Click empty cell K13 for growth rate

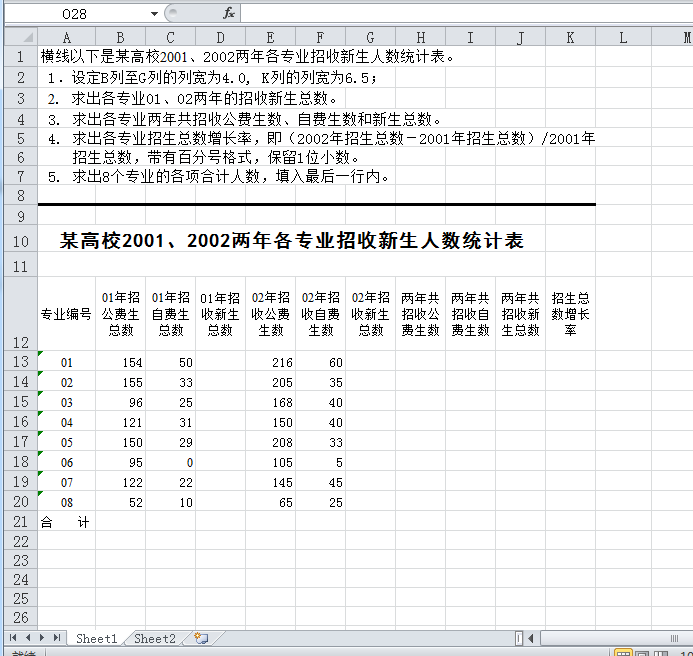click(x=570, y=362)
